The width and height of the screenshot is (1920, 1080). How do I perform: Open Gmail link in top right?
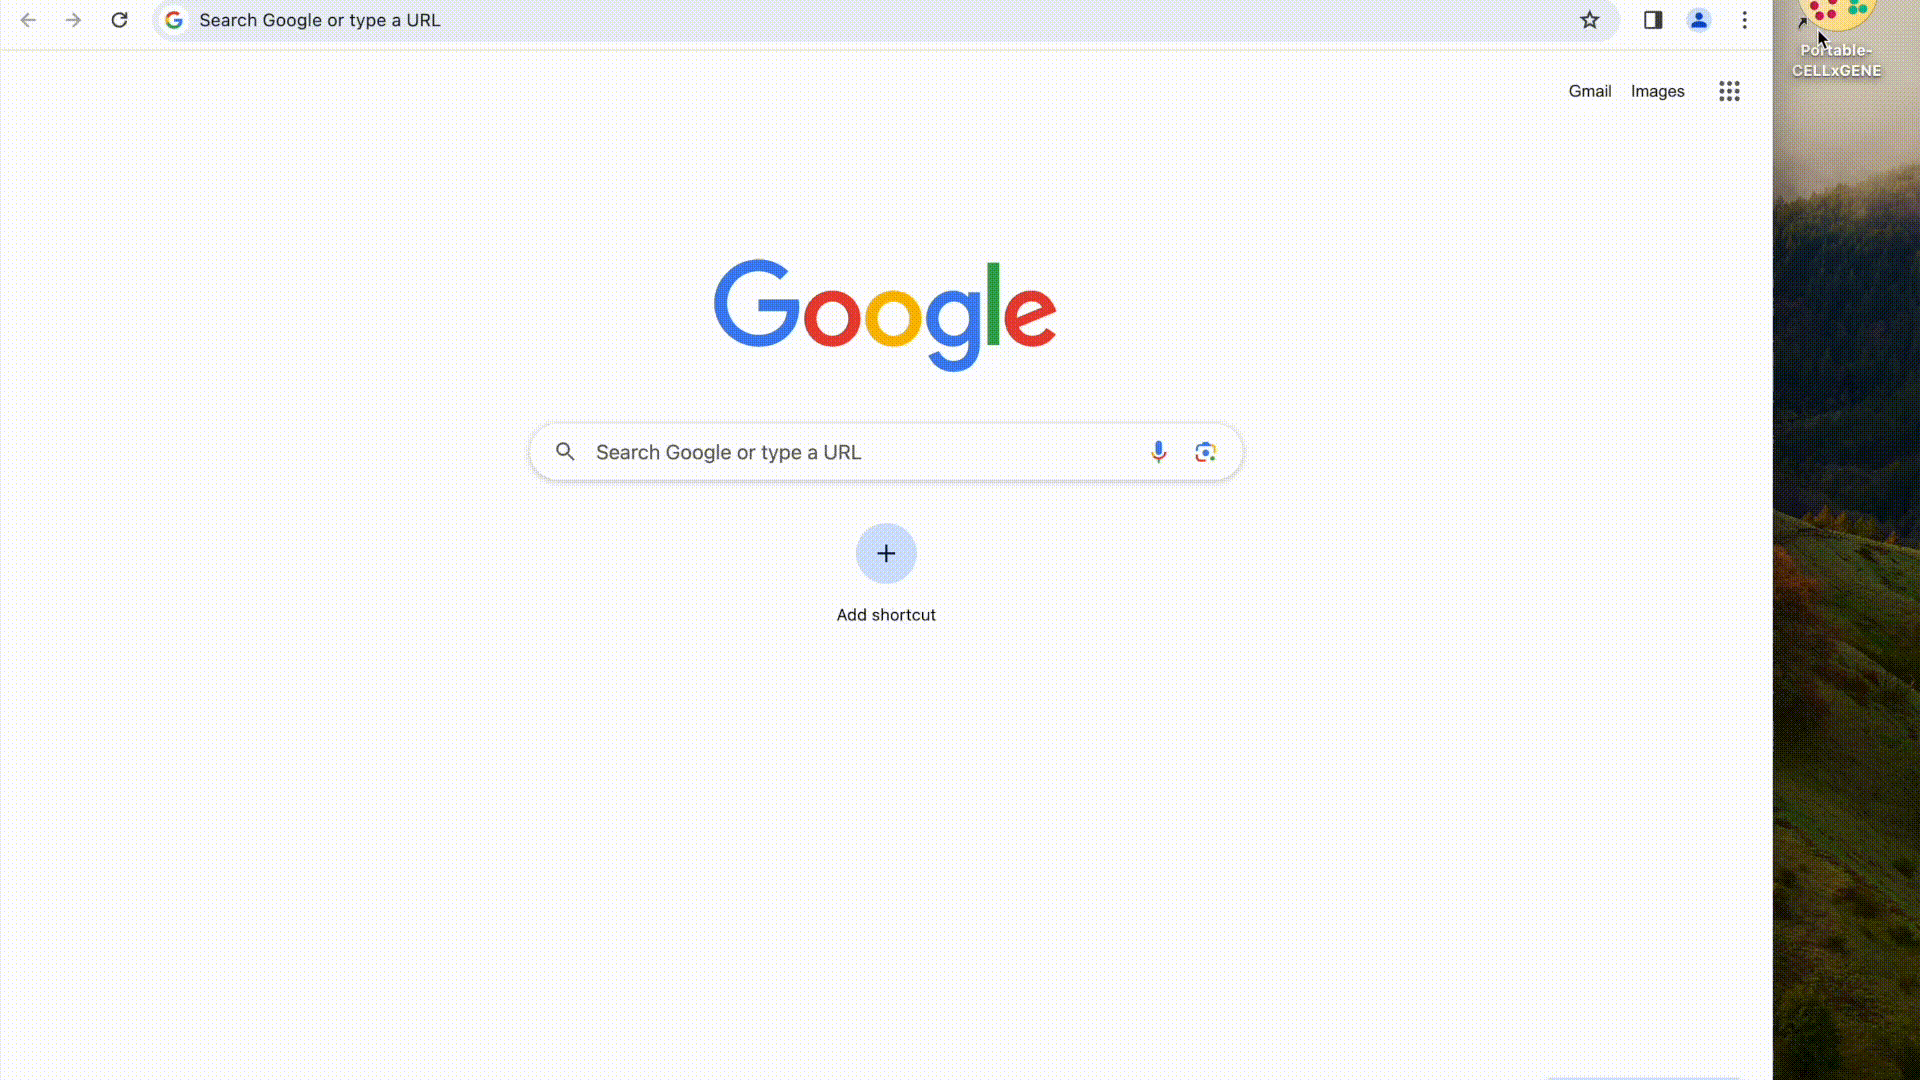coord(1590,91)
